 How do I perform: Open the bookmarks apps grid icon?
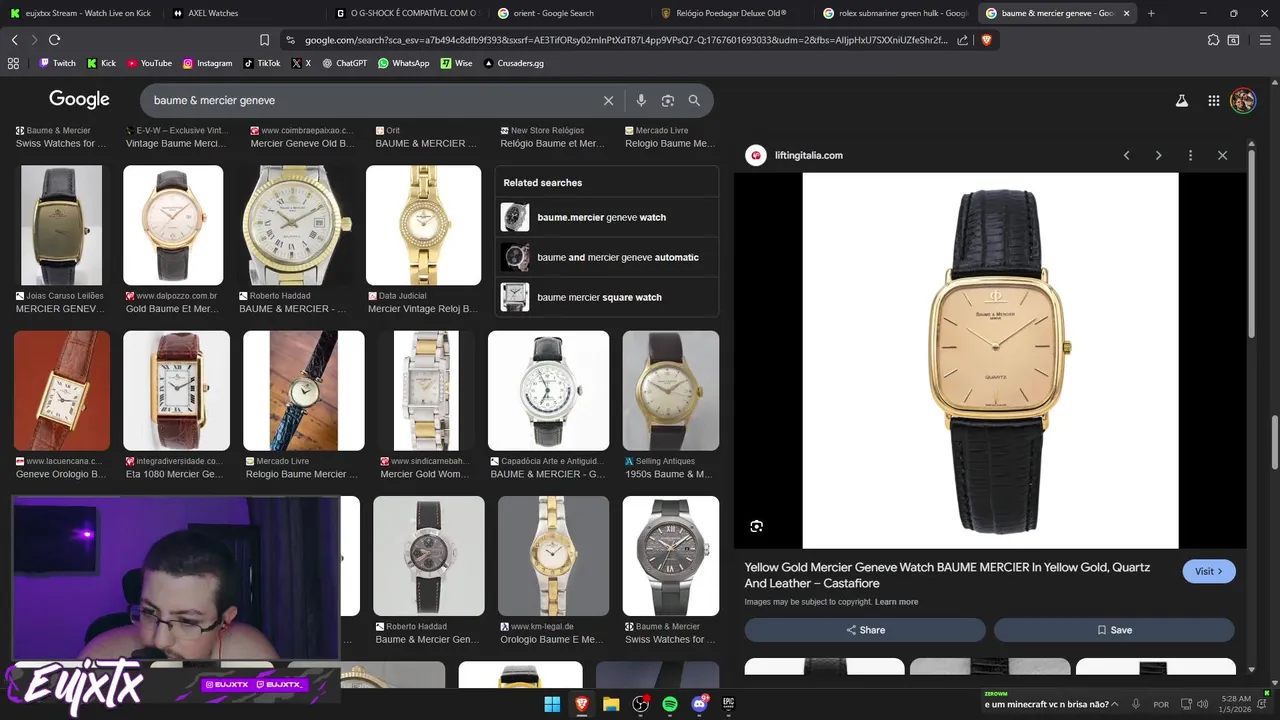point(13,63)
